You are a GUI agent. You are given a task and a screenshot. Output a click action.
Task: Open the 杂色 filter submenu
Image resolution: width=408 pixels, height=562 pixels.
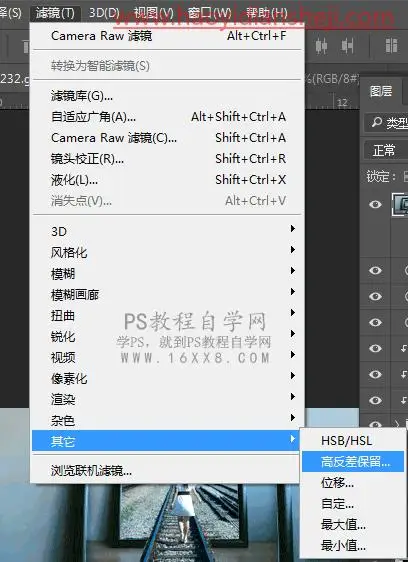[167, 420]
